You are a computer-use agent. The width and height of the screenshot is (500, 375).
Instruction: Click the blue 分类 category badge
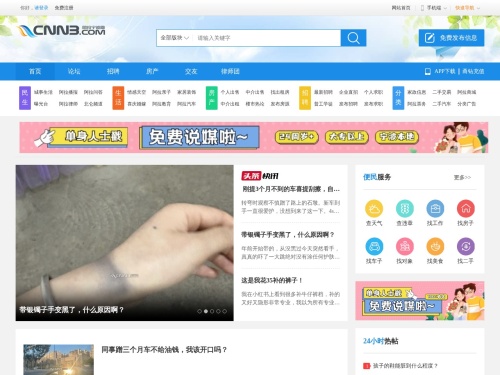point(398,98)
